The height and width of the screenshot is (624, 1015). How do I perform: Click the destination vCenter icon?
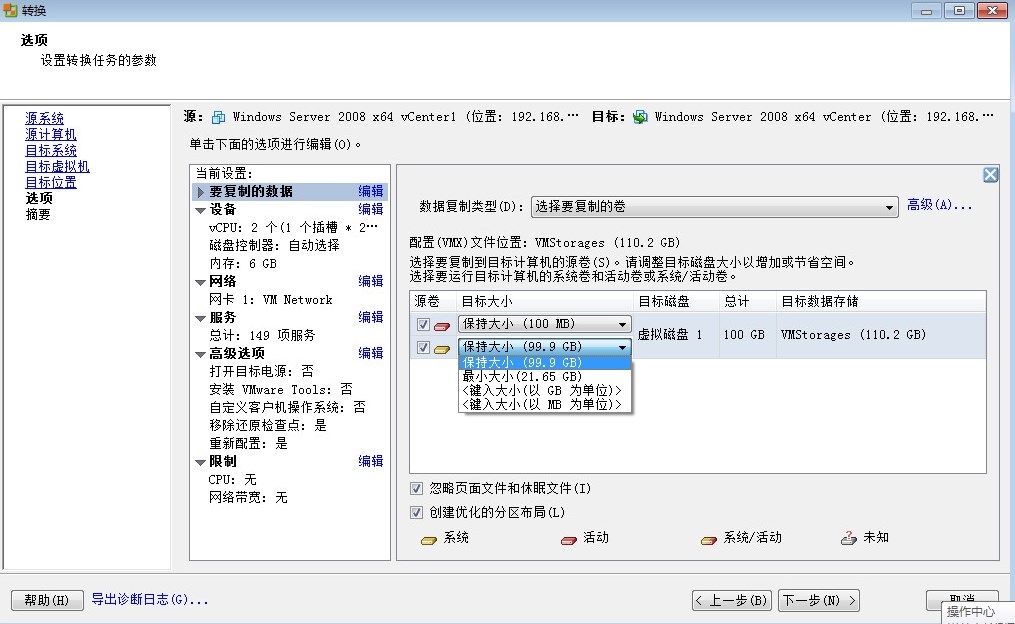[640, 117]
